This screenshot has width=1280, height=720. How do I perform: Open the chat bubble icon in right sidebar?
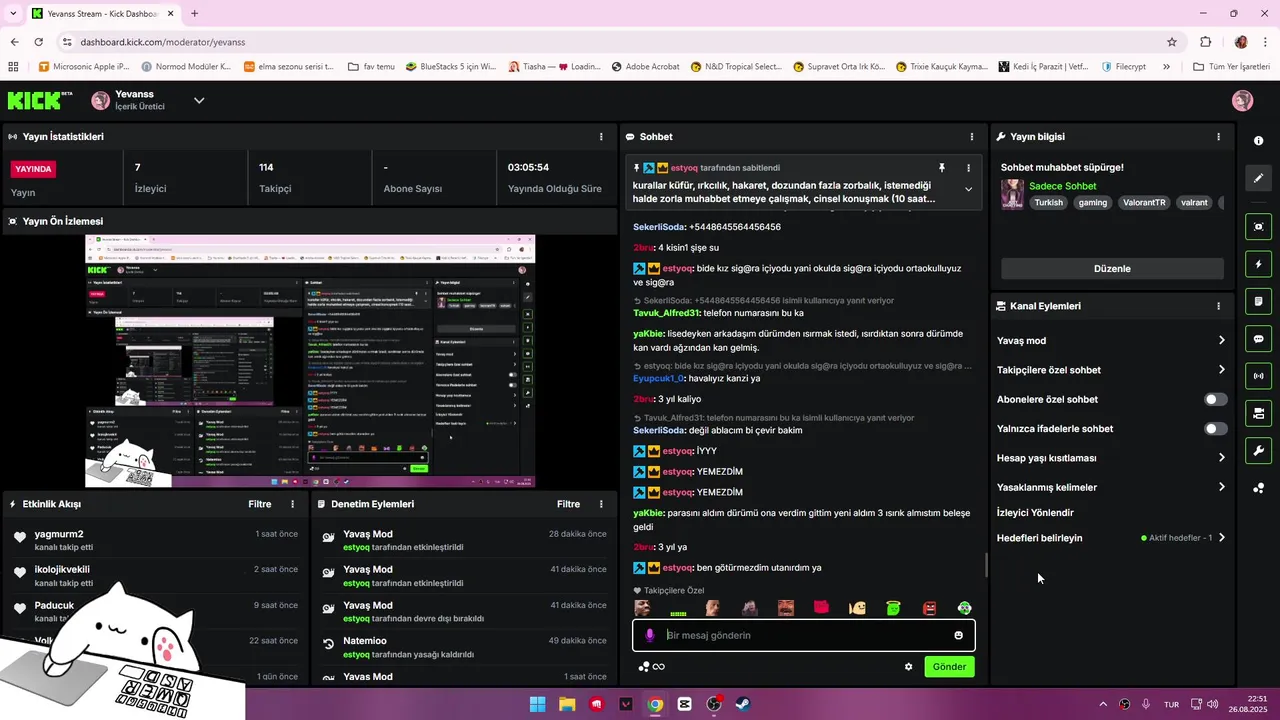coord(1258,339)
